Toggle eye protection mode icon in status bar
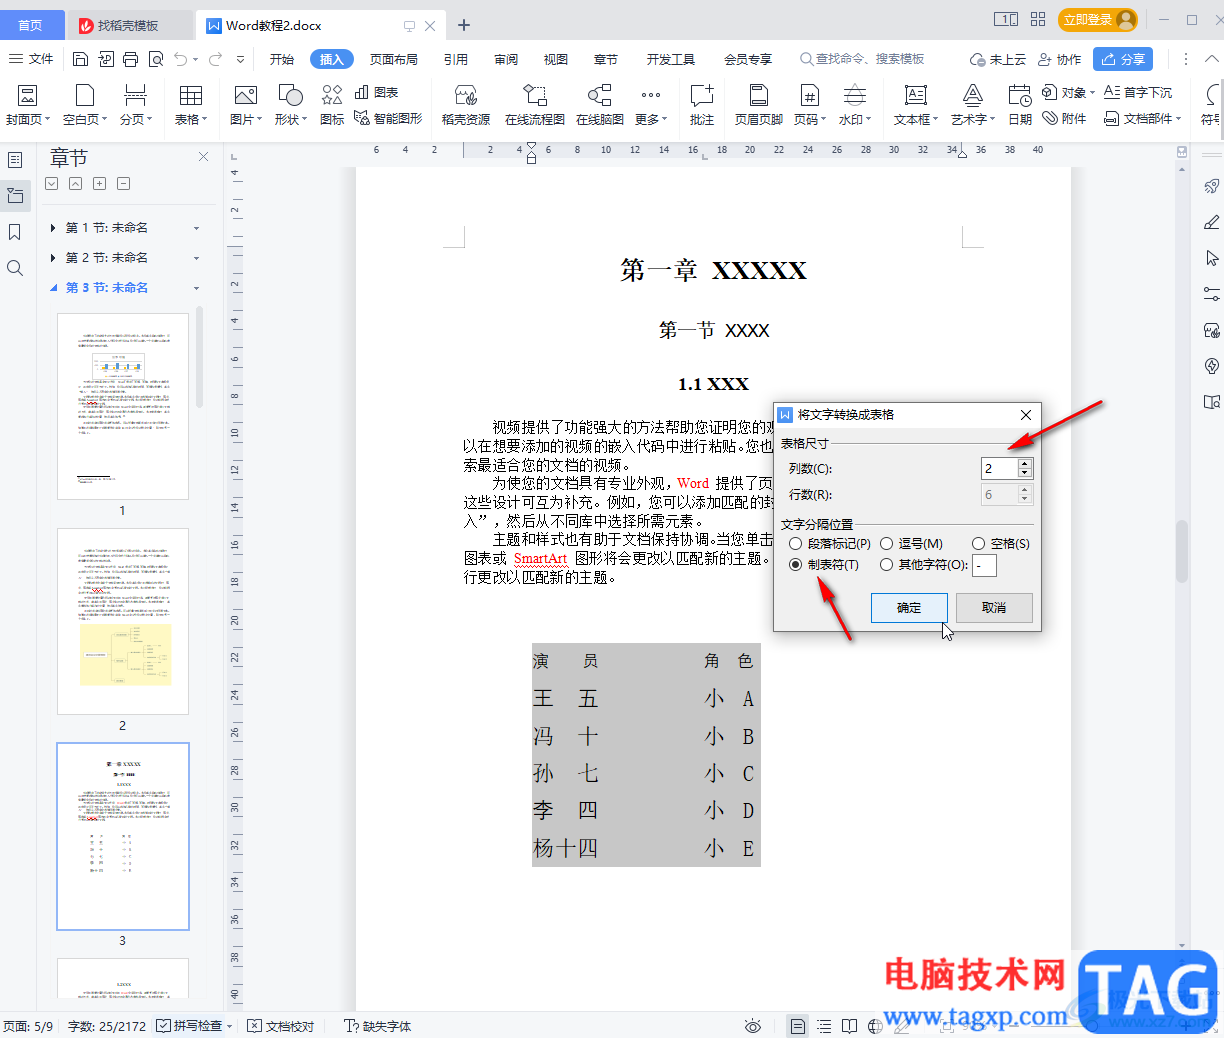1224x1038 pixels. (753, 1026)
